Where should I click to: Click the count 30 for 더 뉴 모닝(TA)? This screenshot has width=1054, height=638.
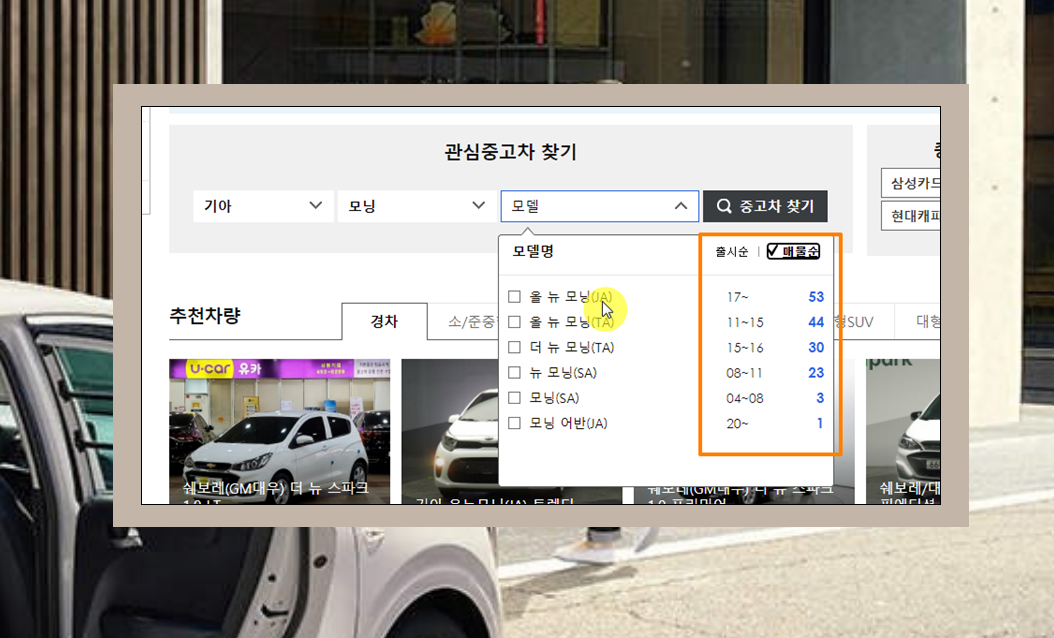[816, 348]
